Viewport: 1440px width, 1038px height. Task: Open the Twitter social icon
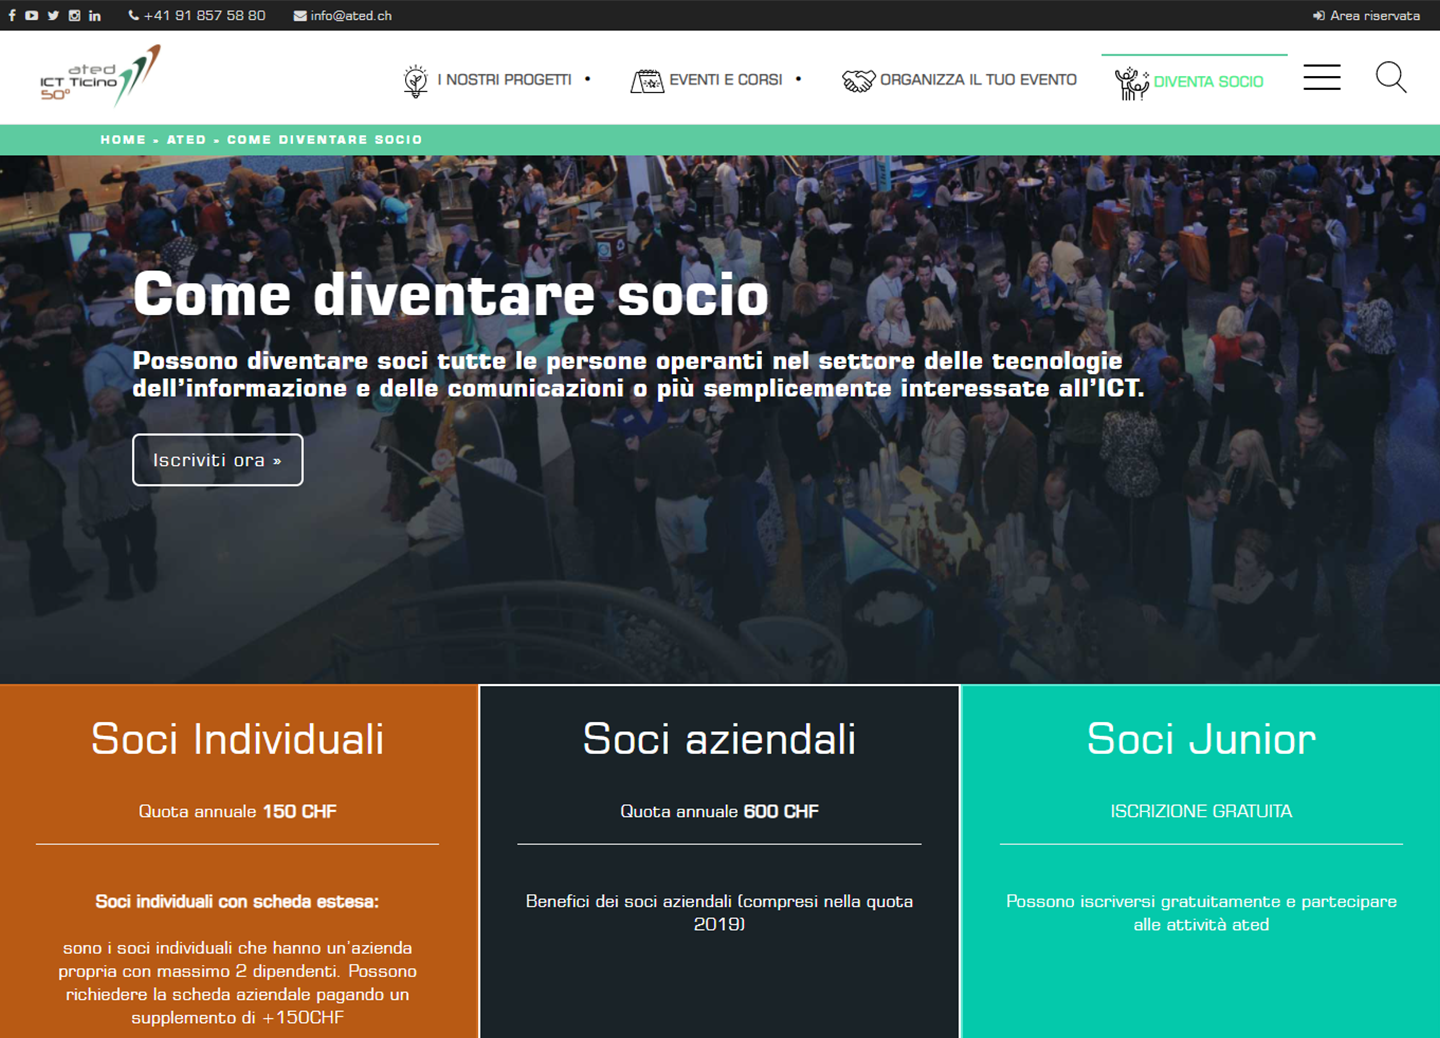point(53,16)
